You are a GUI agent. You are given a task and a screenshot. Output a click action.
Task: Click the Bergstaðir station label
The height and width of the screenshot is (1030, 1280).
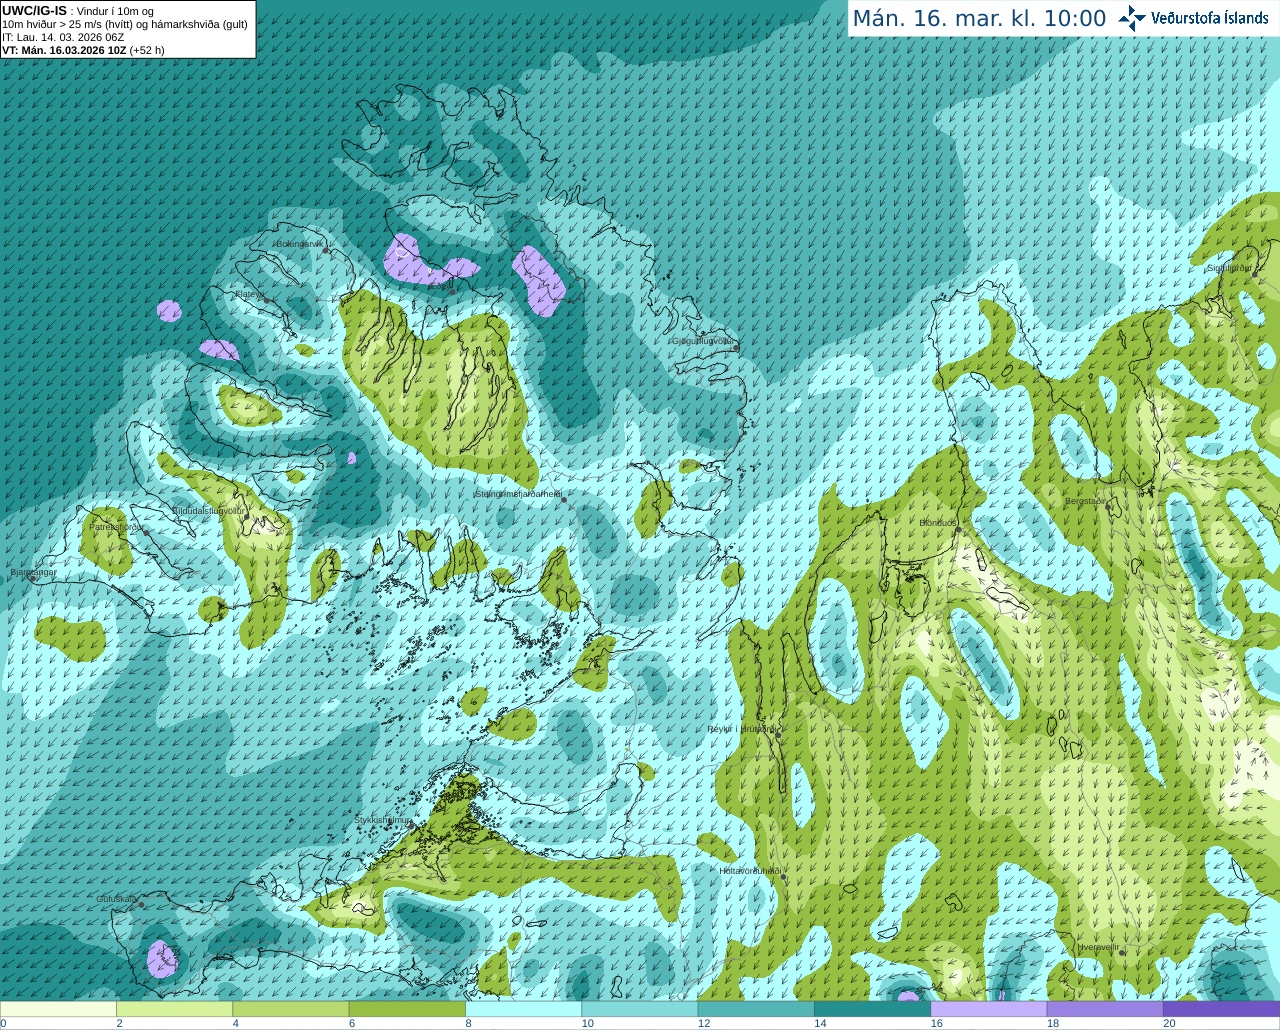pyautogui.click(x=1086, y=501)
